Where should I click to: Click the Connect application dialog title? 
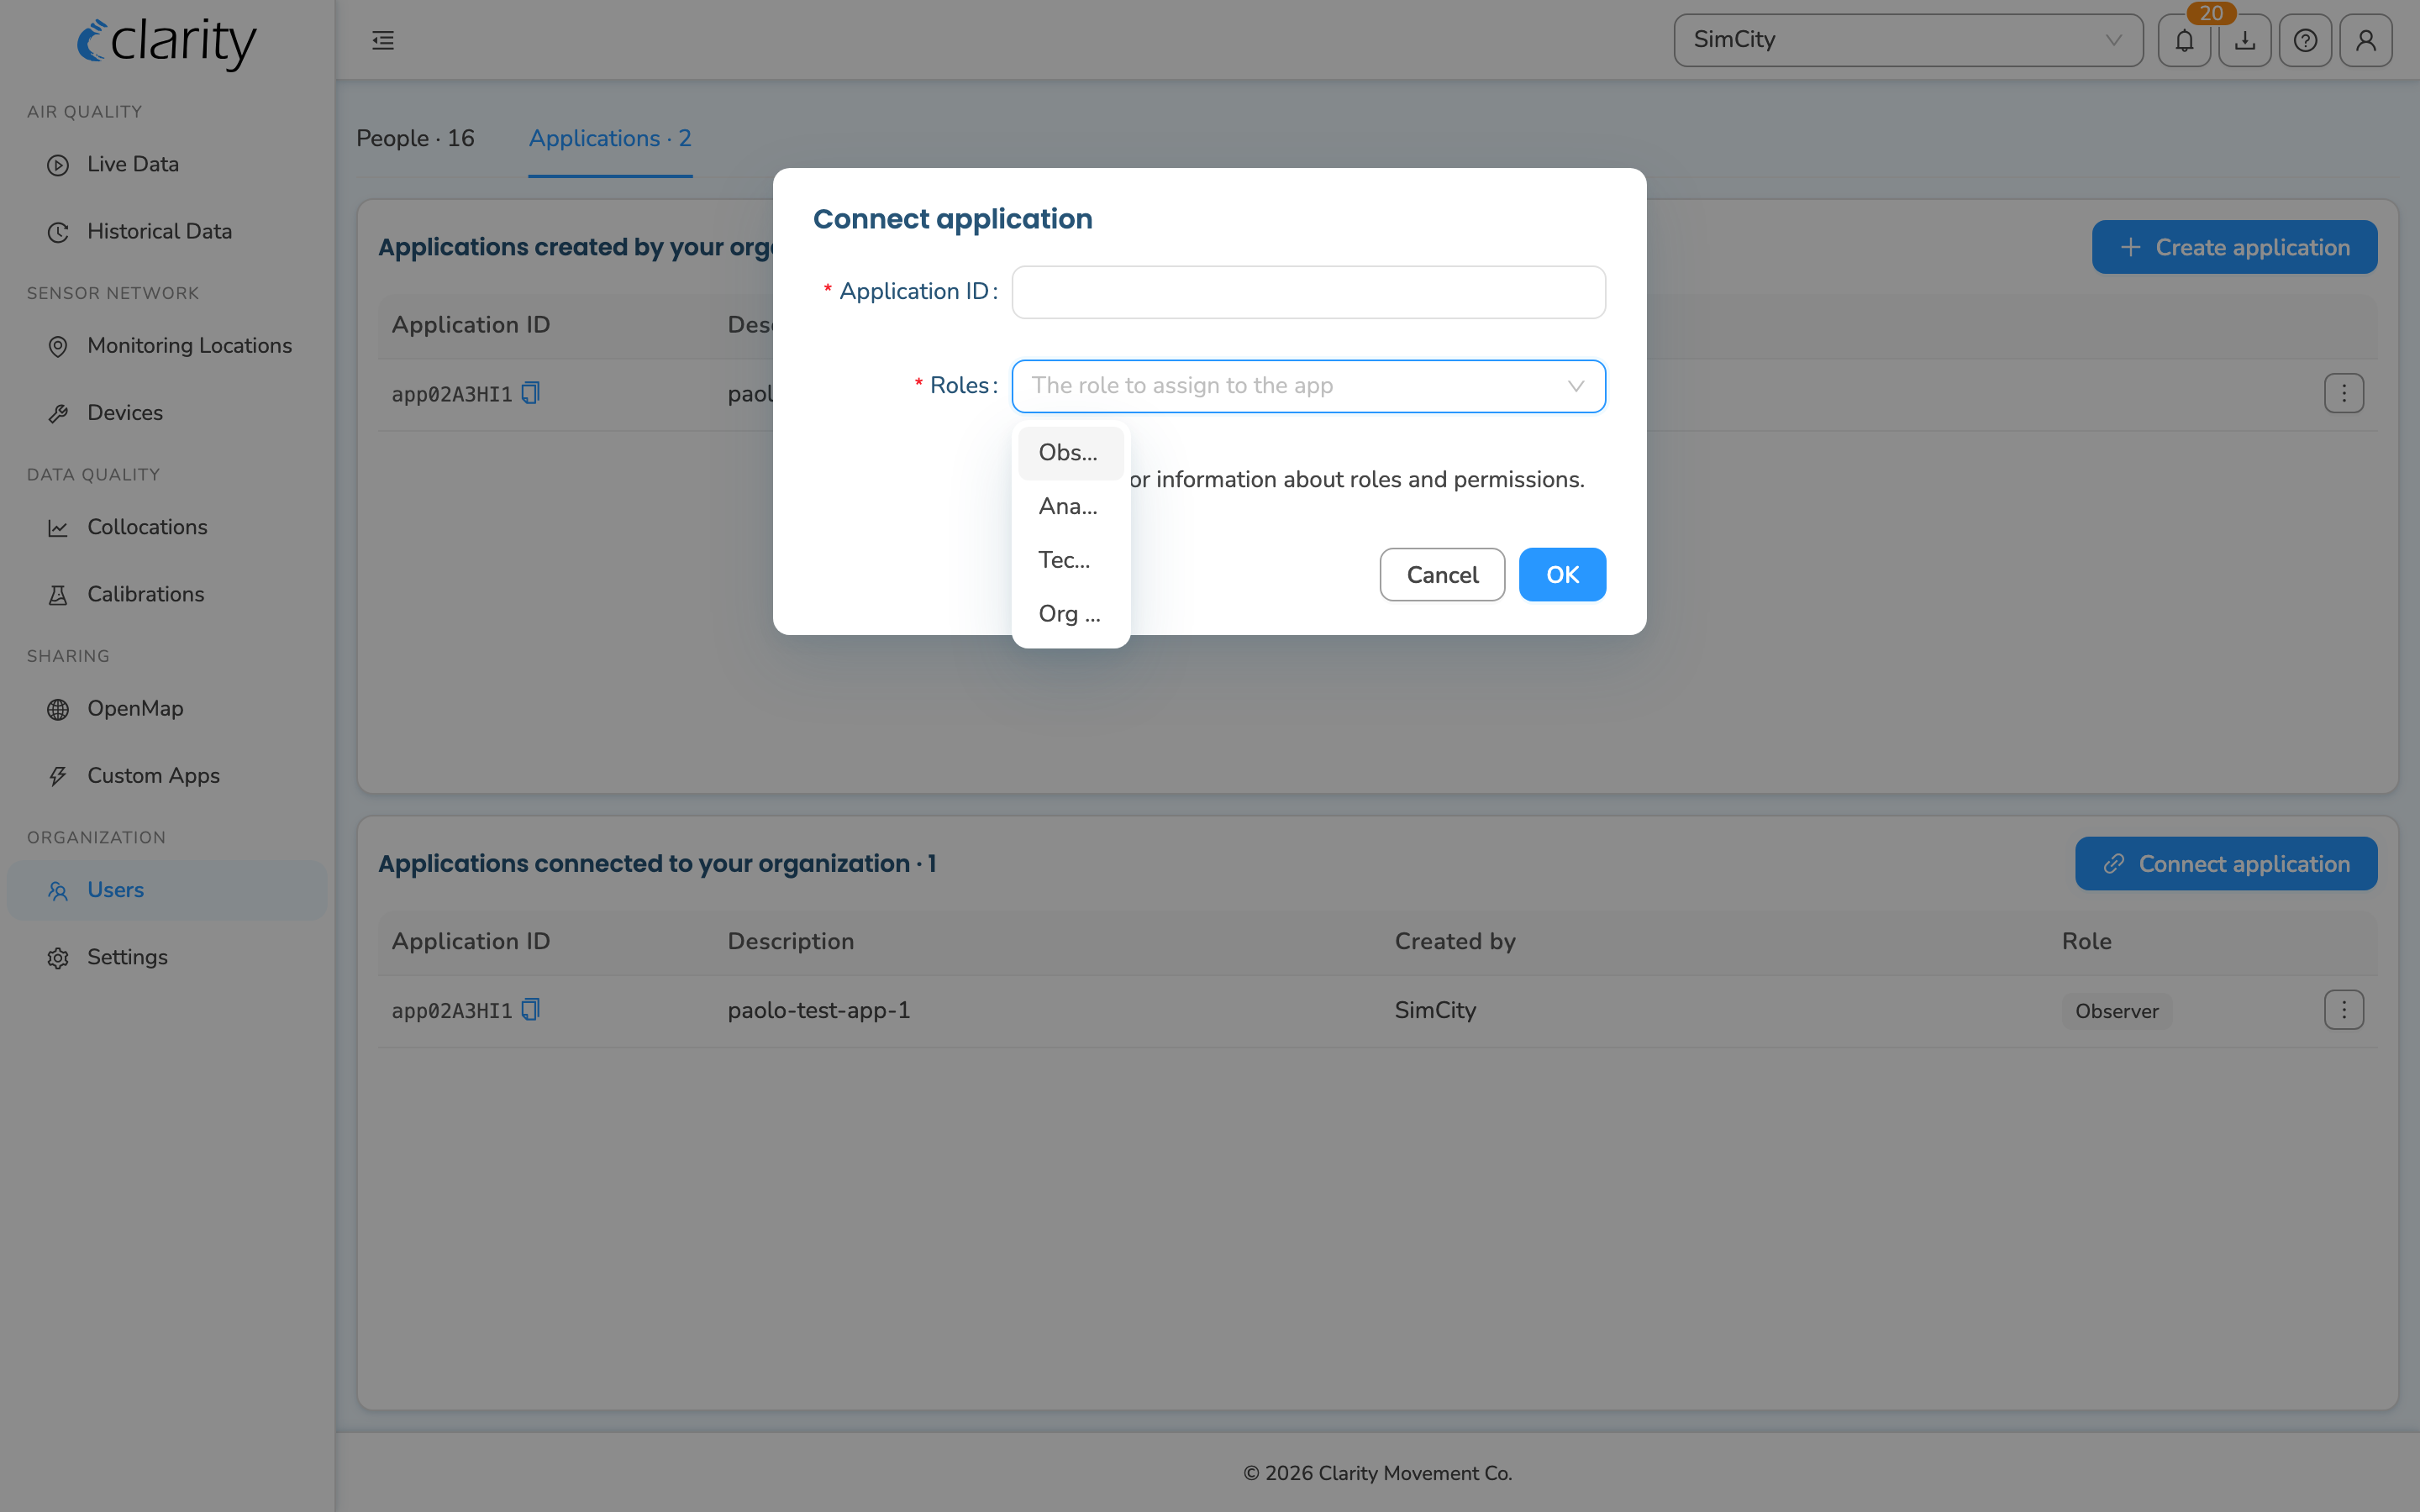coord(952,219)
